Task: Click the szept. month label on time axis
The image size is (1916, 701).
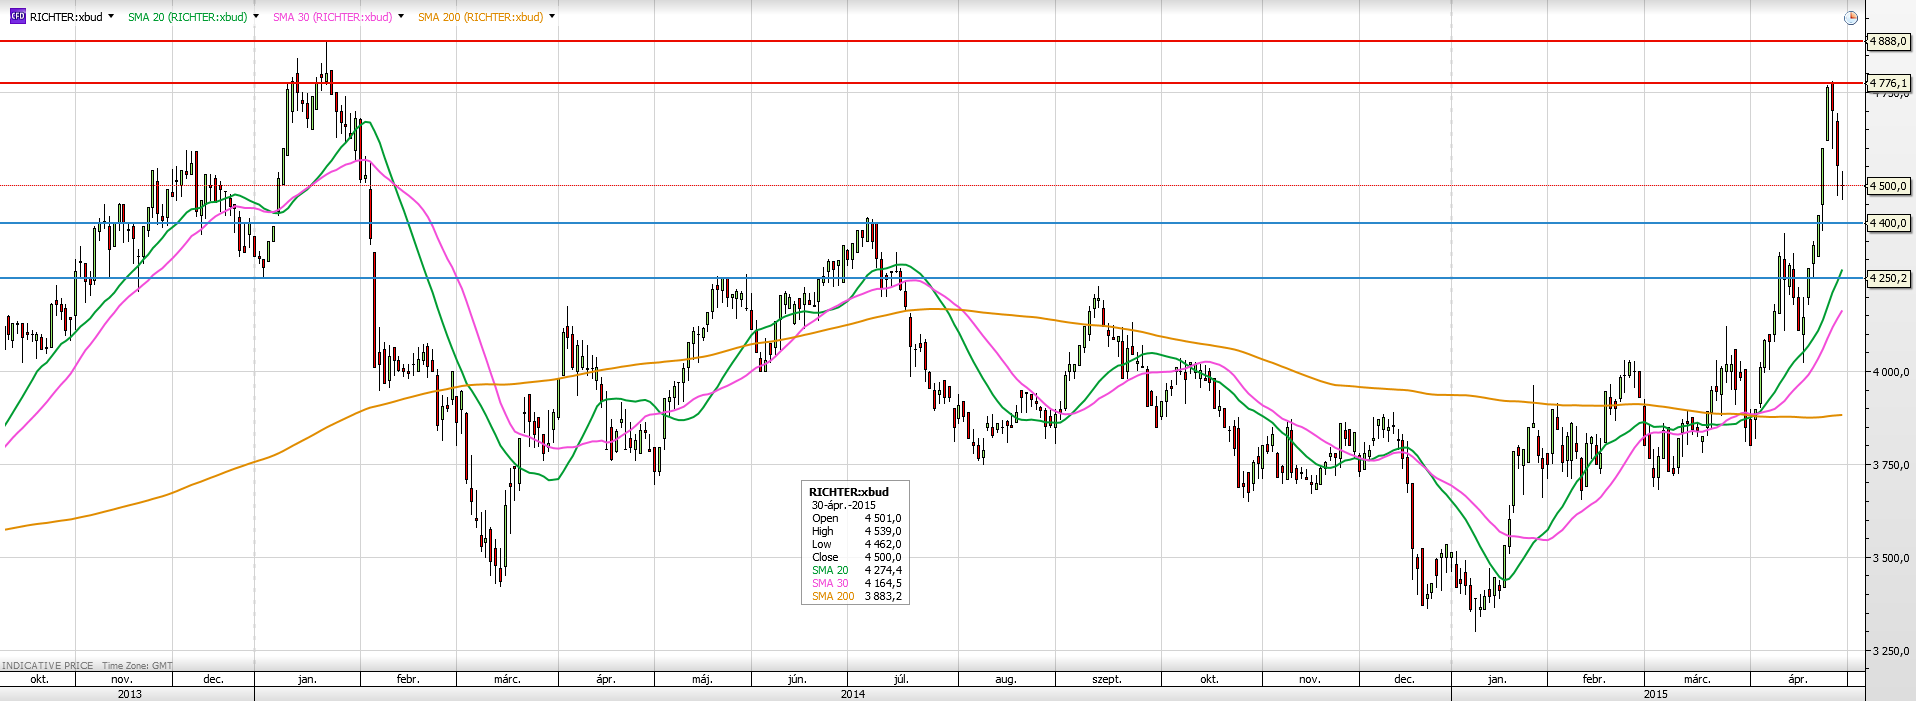Action: click(x=1107, y=679)
